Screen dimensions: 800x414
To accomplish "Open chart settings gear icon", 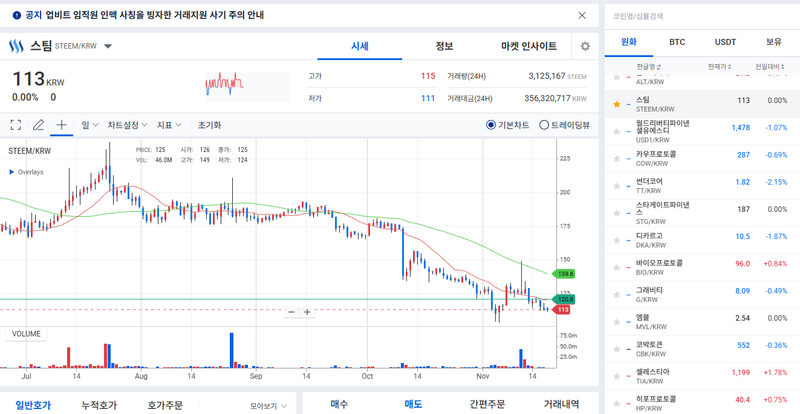I will (585, 46).
